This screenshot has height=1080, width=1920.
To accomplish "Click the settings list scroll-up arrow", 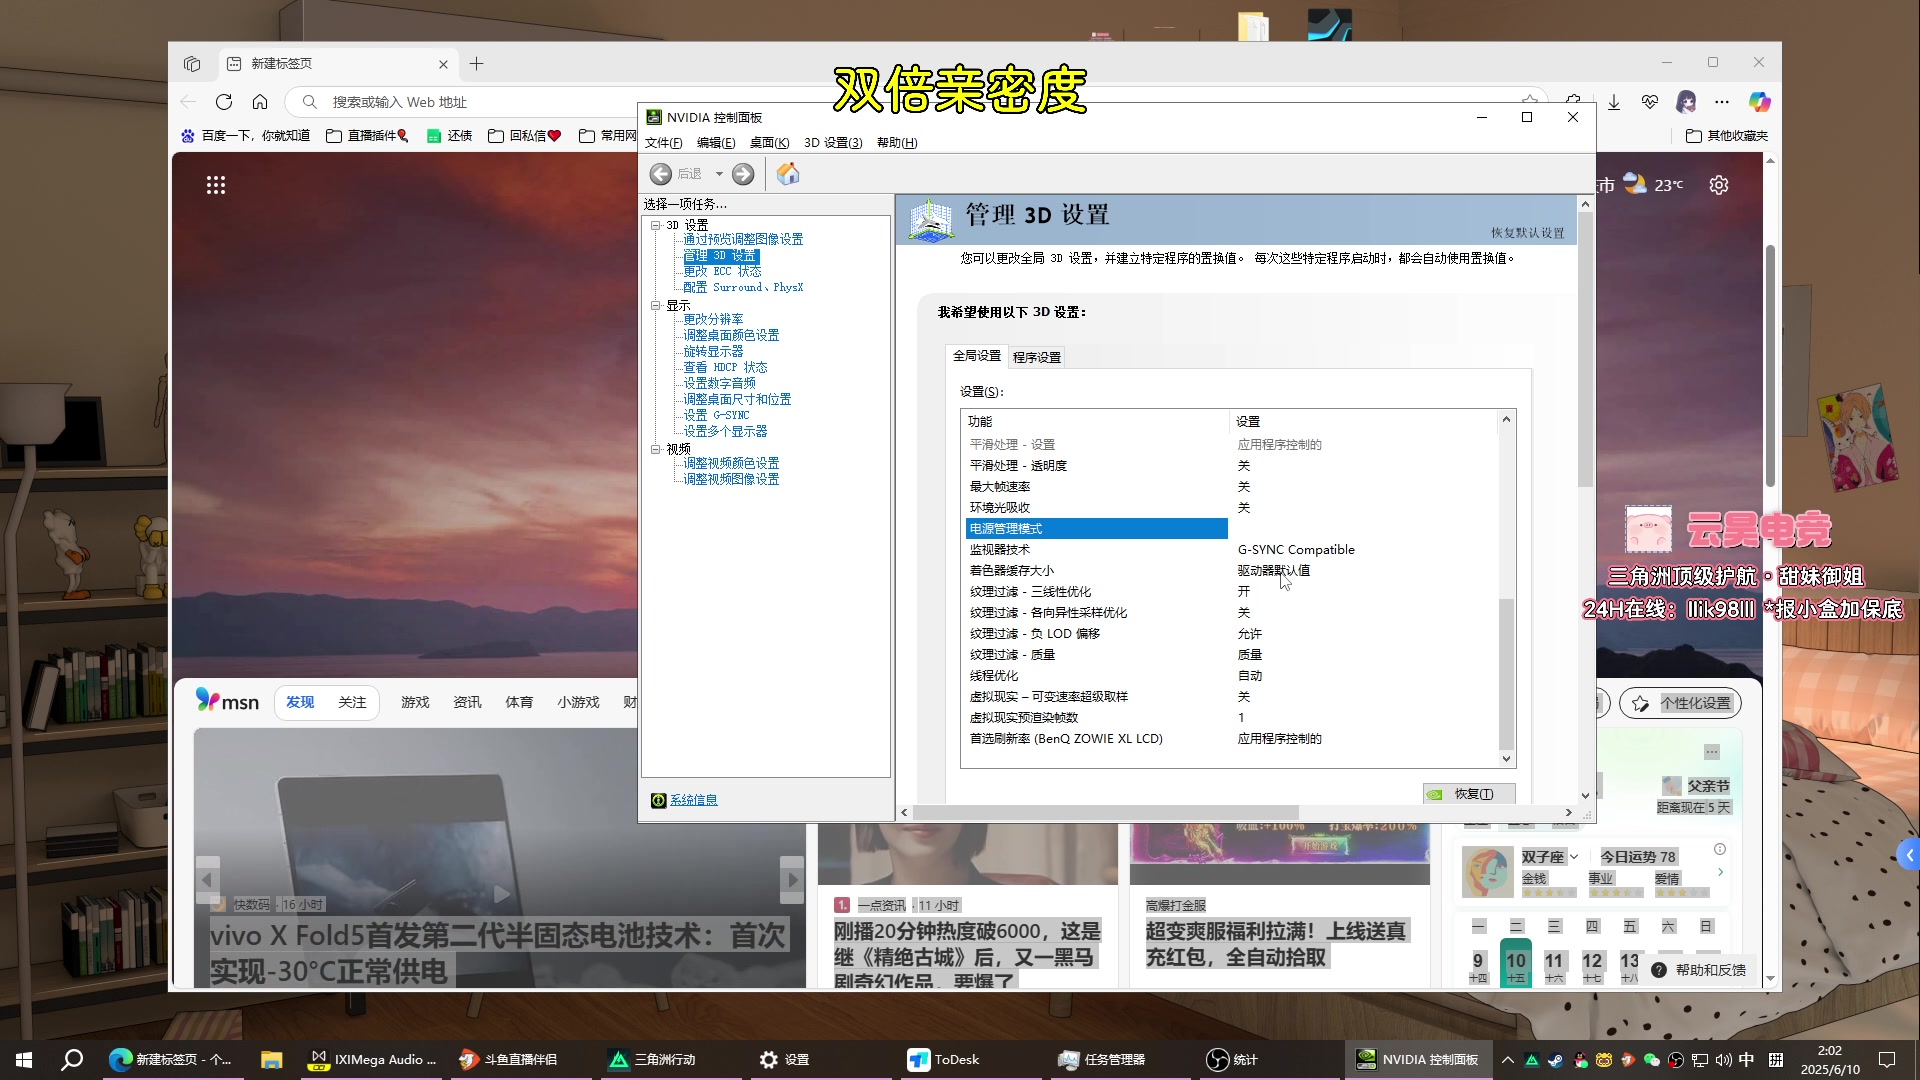I will pyautogui.click(x=1506, y=420).
